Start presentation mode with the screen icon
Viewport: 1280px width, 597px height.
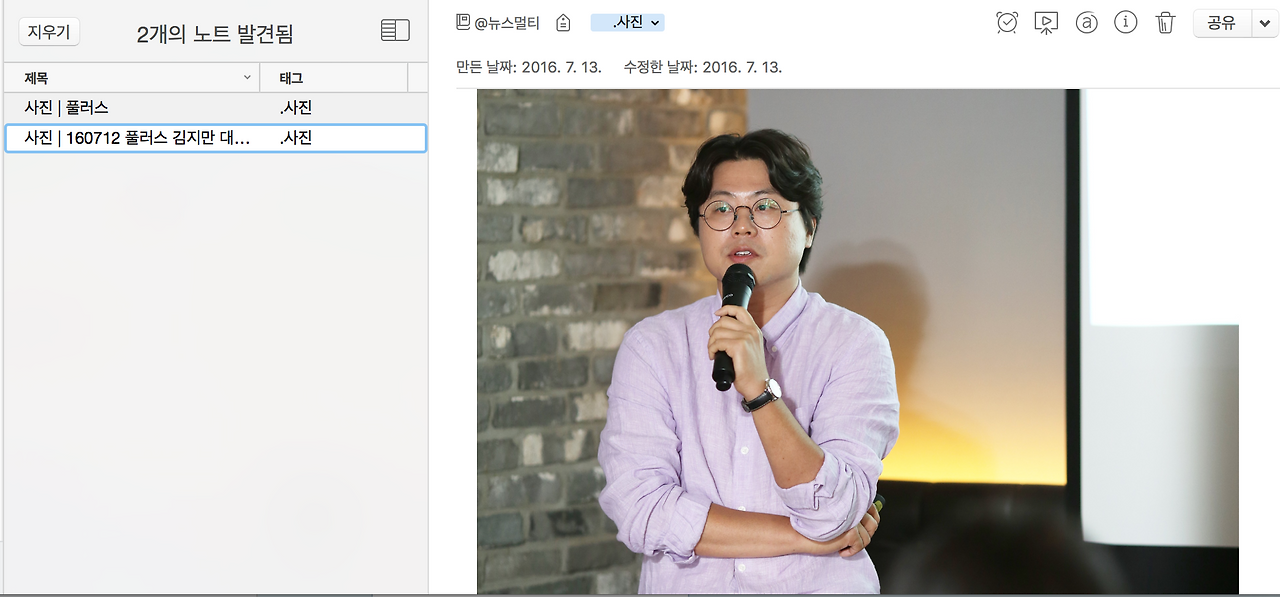coord(1046,23)
